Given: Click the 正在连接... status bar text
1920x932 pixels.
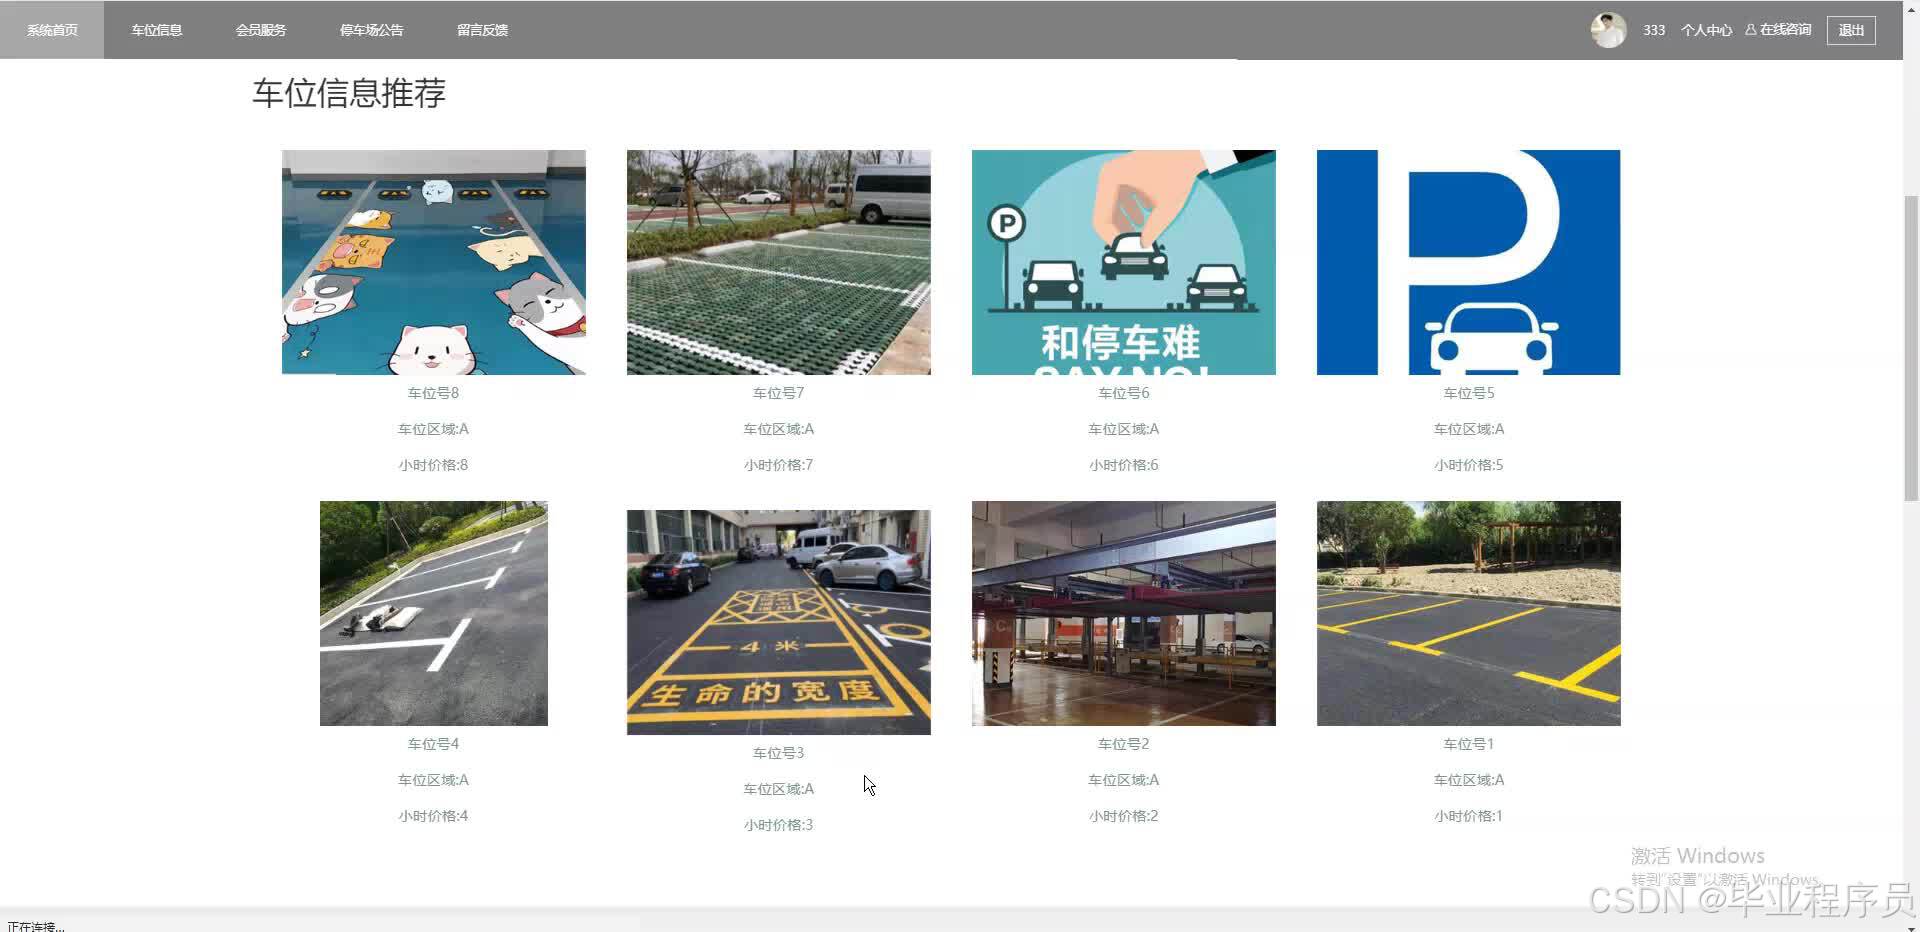Looking at the screenshot, I should pyautogui.click(x=36, y=927).
